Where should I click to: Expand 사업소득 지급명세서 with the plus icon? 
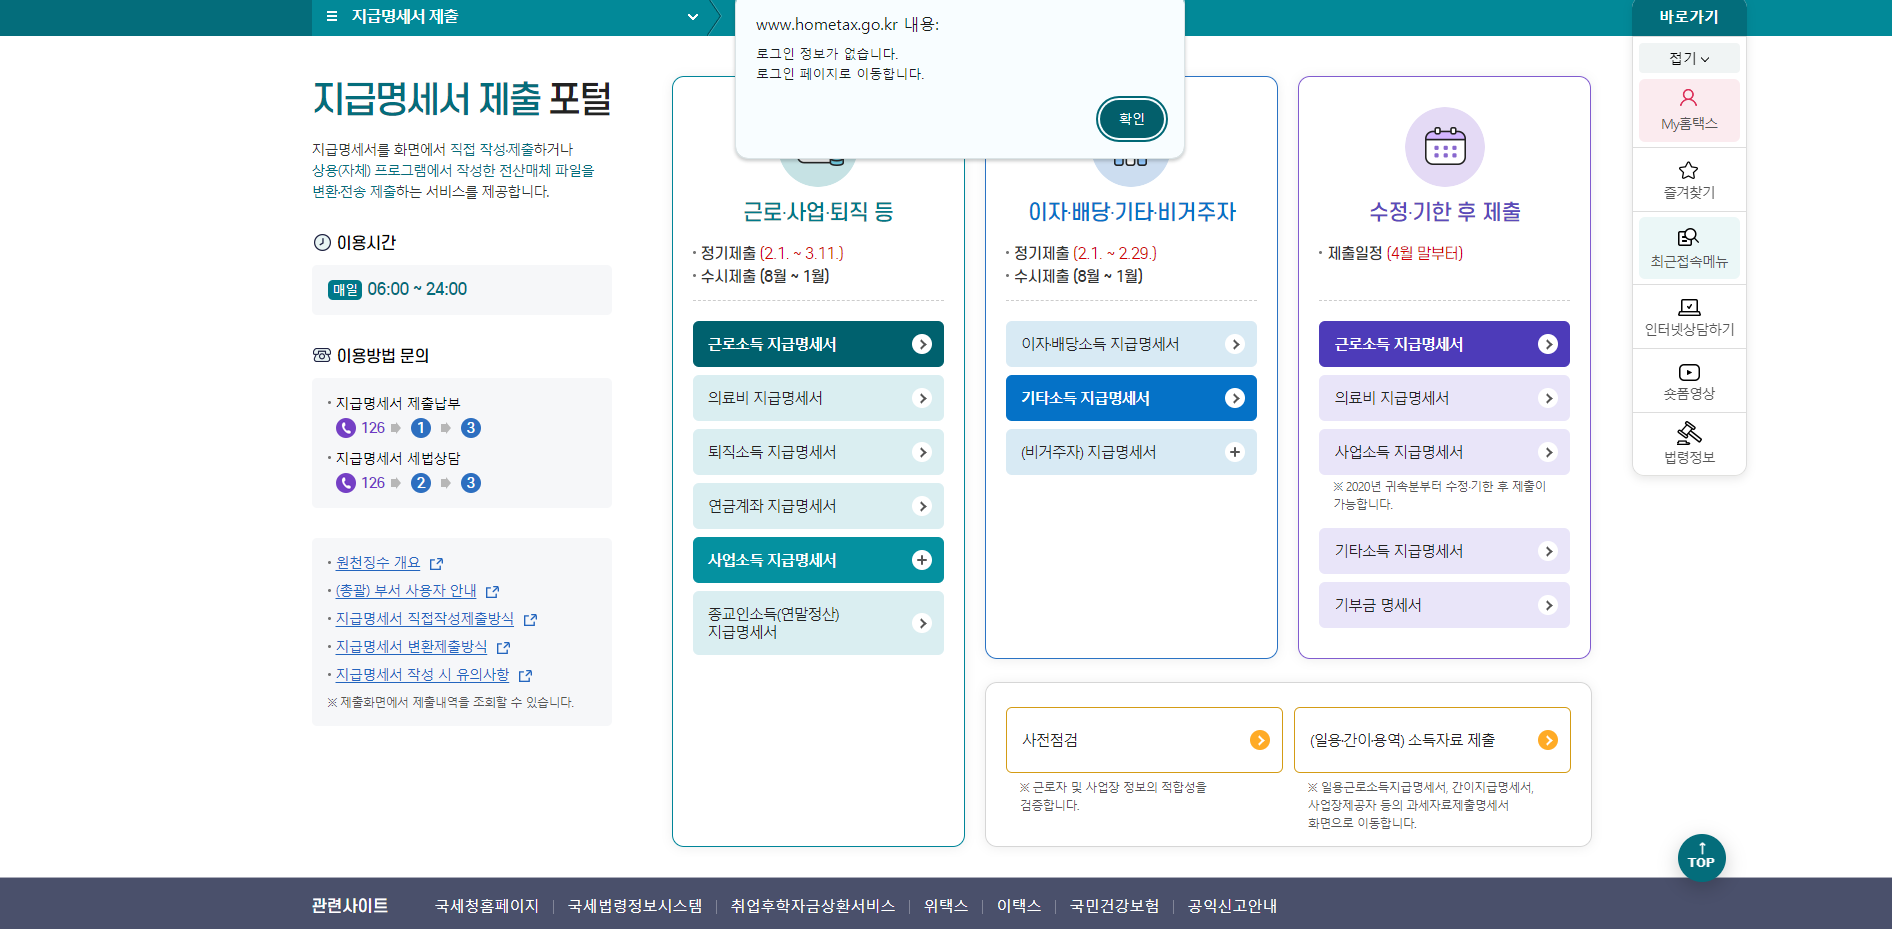[x=921, y=559]
